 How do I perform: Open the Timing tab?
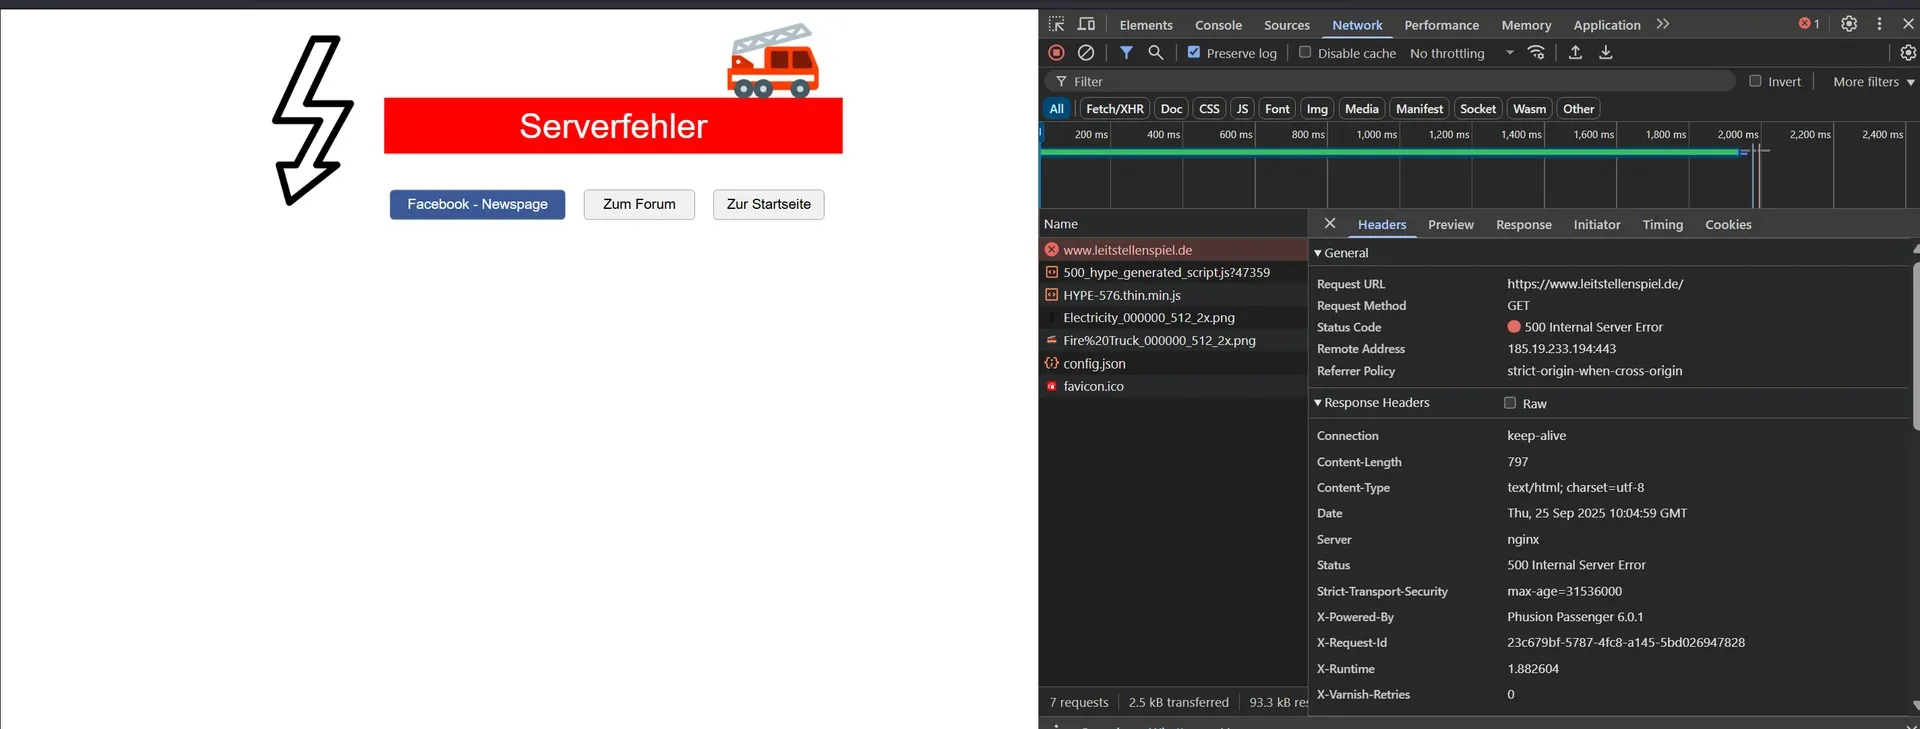pyautogui.click(x=1662, y=225)
